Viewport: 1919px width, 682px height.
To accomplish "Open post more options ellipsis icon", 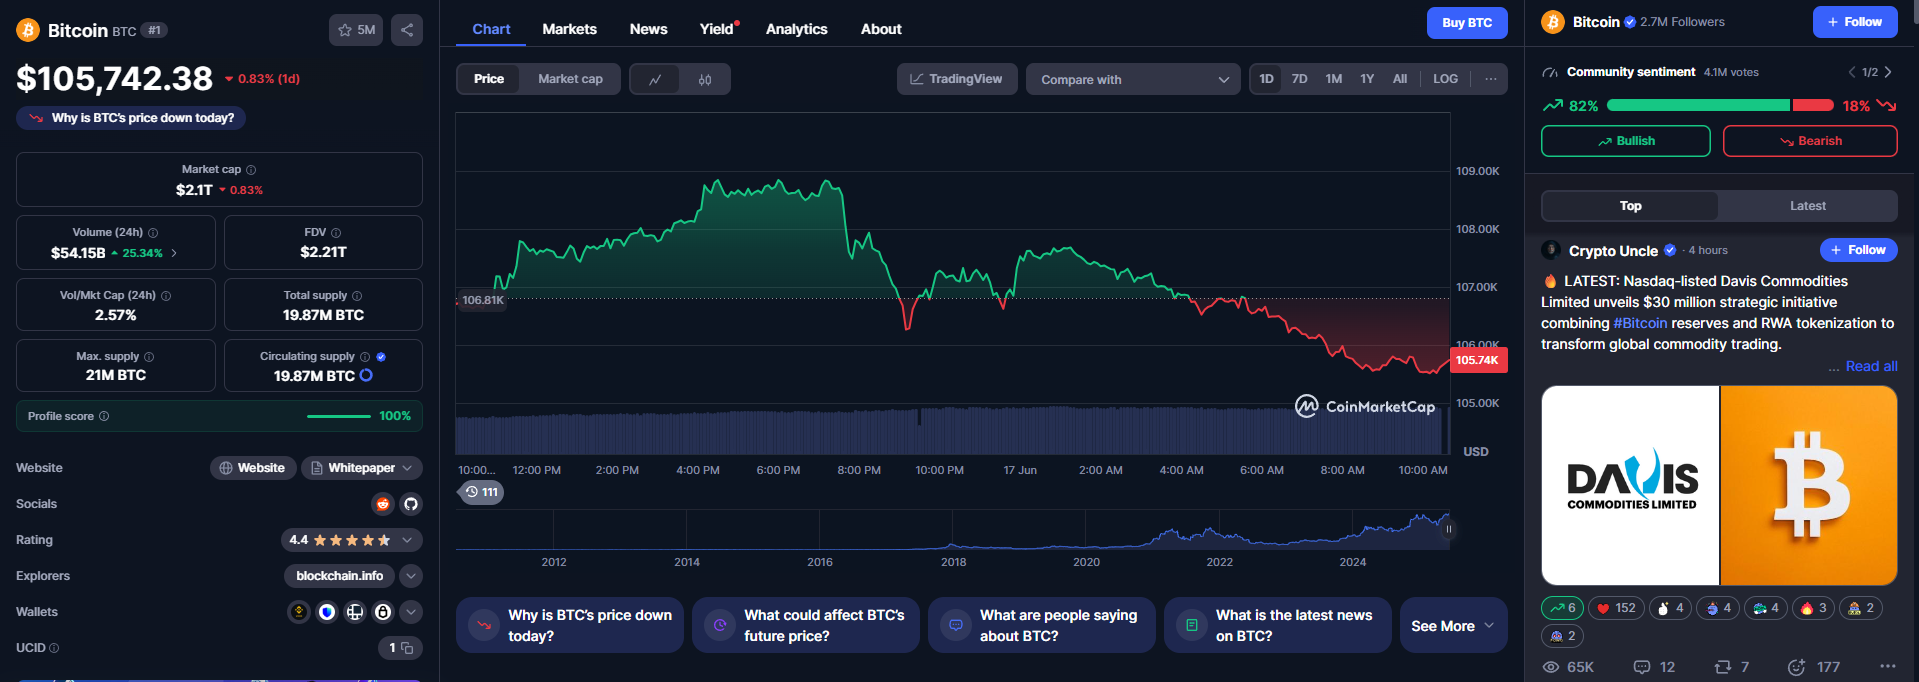I will click(x=1887, y=666).
